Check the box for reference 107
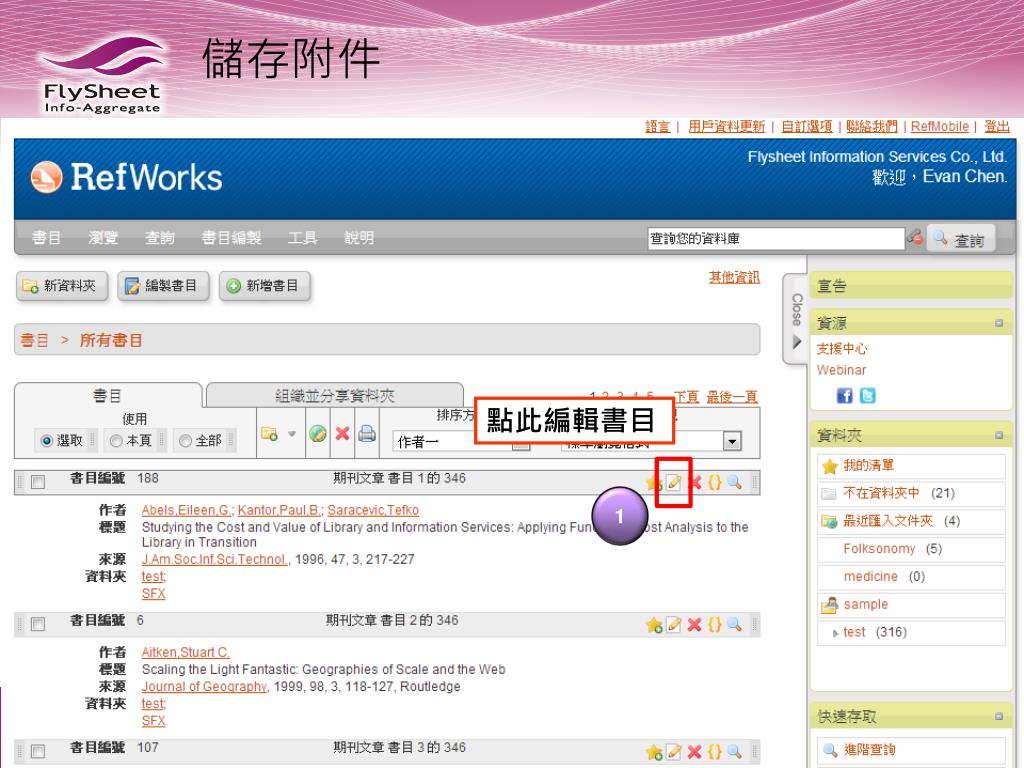The image size is (1024, 768). click(38, 751)
